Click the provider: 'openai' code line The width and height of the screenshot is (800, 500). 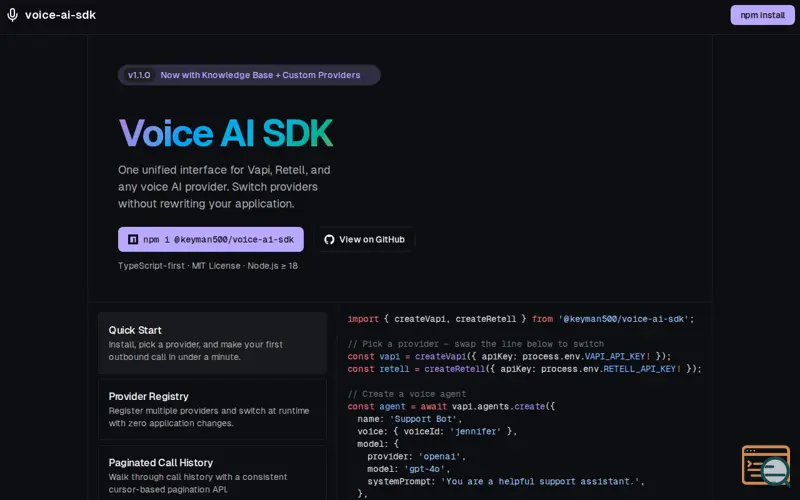click(x=416, y=457)
